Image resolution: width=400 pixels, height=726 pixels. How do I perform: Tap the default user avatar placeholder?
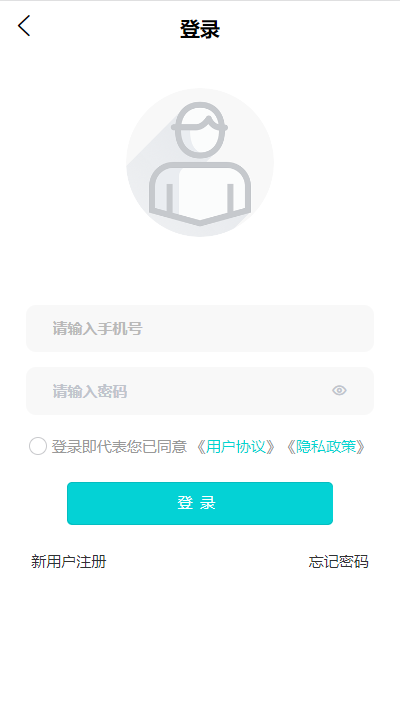click(200, 162)
